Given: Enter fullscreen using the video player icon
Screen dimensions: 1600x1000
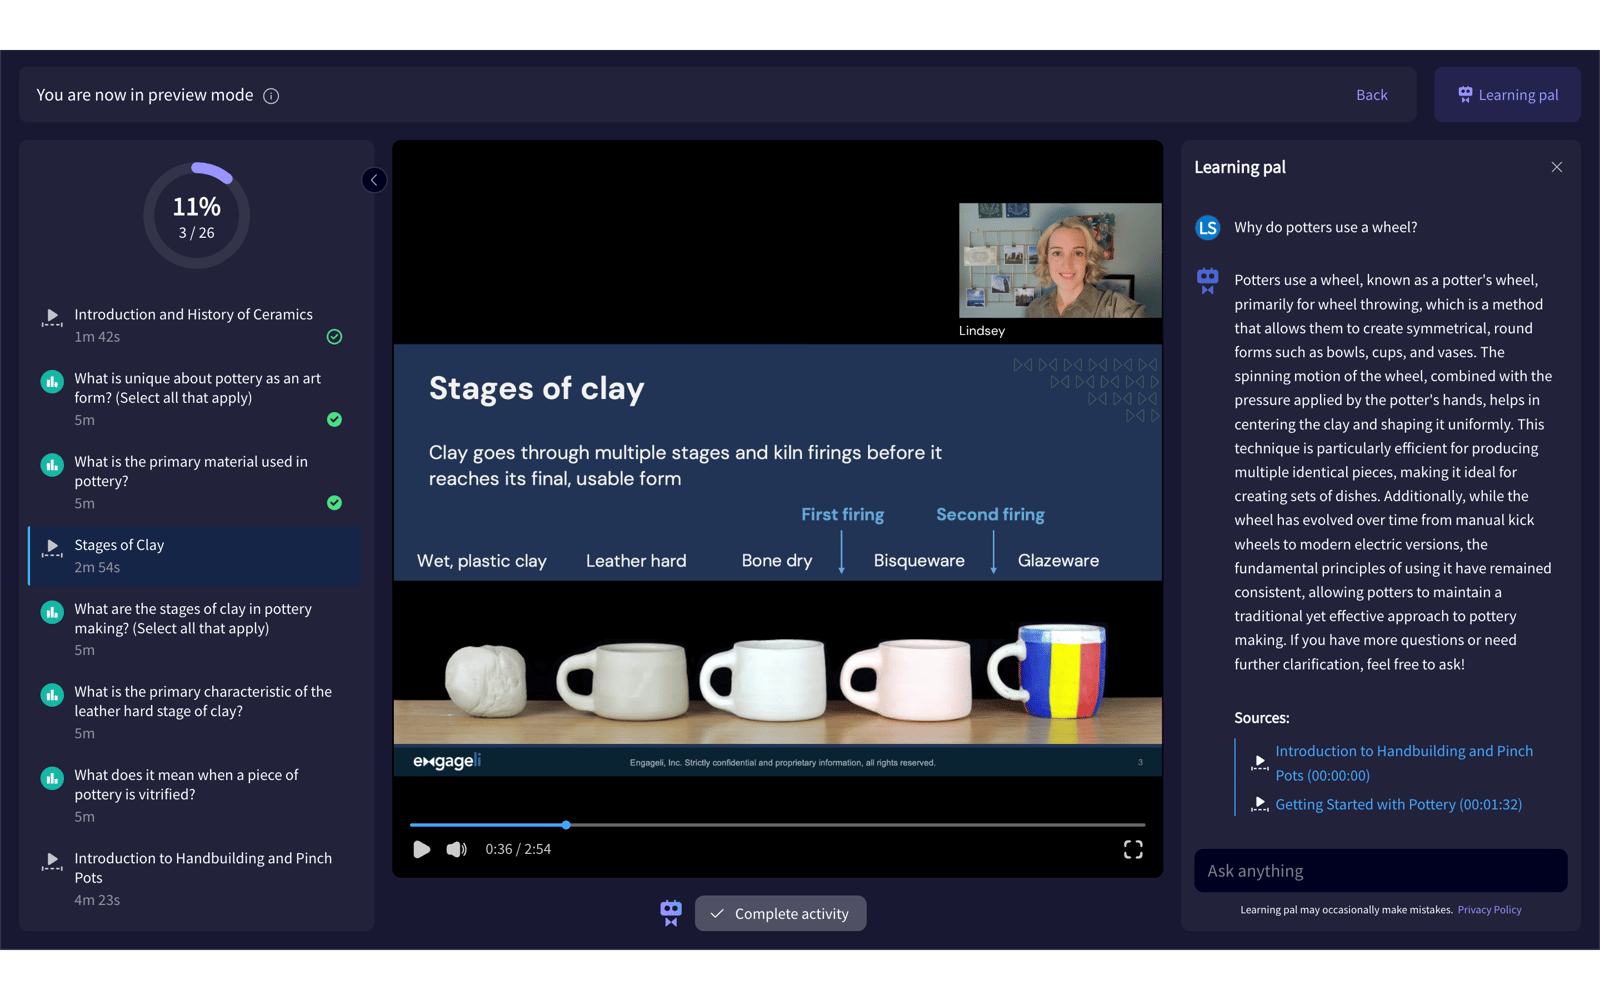Looking at the screenshot, I should (1133, 849).
